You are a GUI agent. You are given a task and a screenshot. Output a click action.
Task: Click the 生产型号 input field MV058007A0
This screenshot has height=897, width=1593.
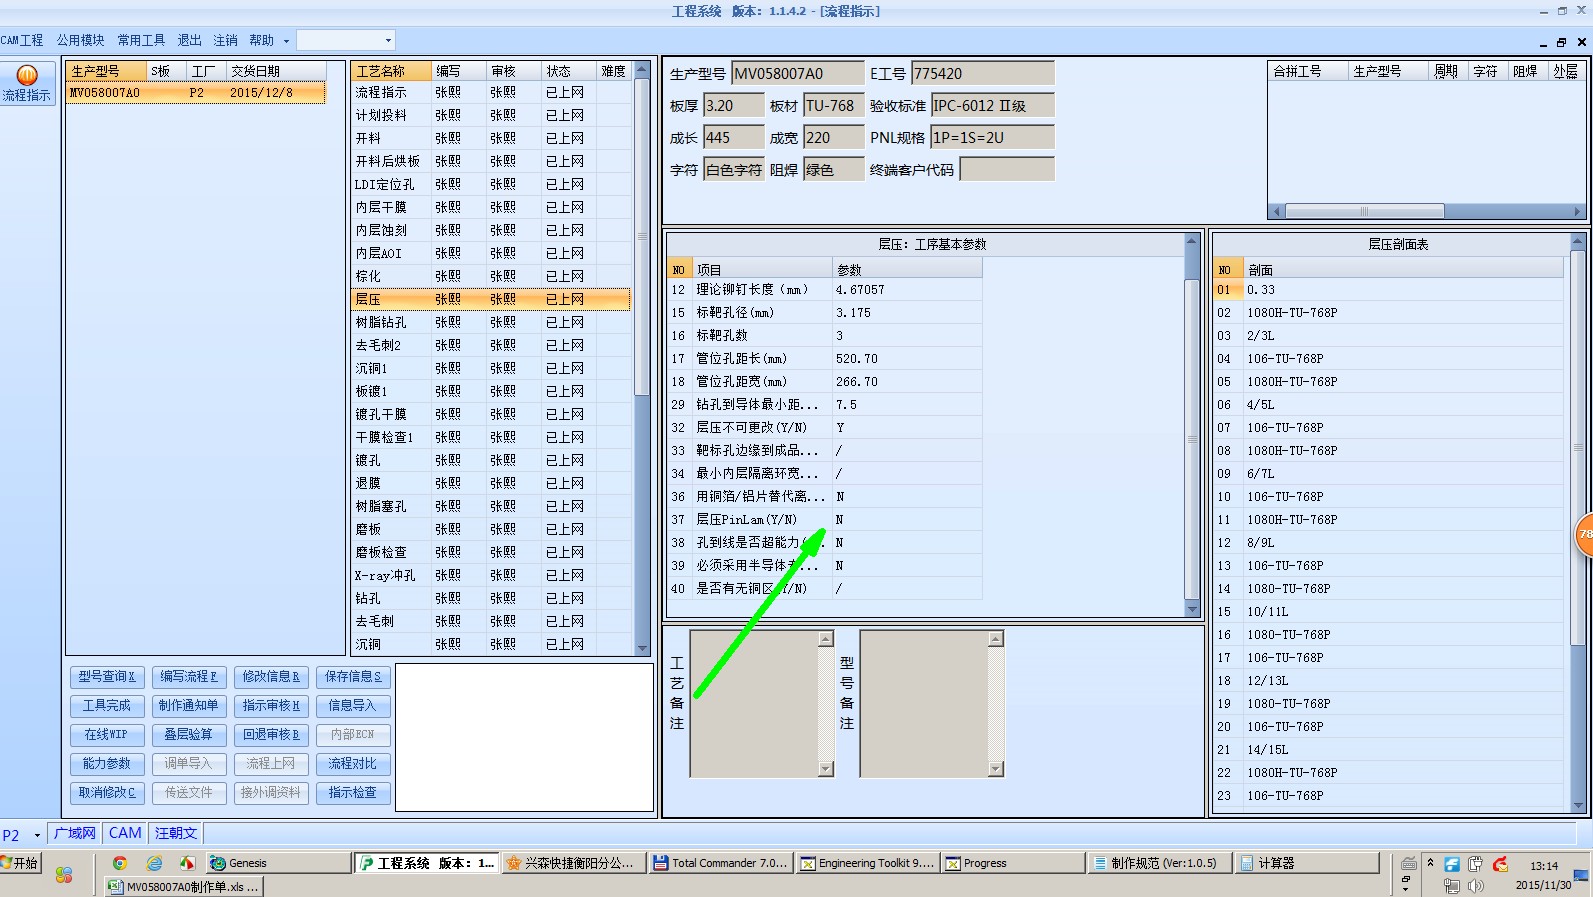tap(798, 73)
